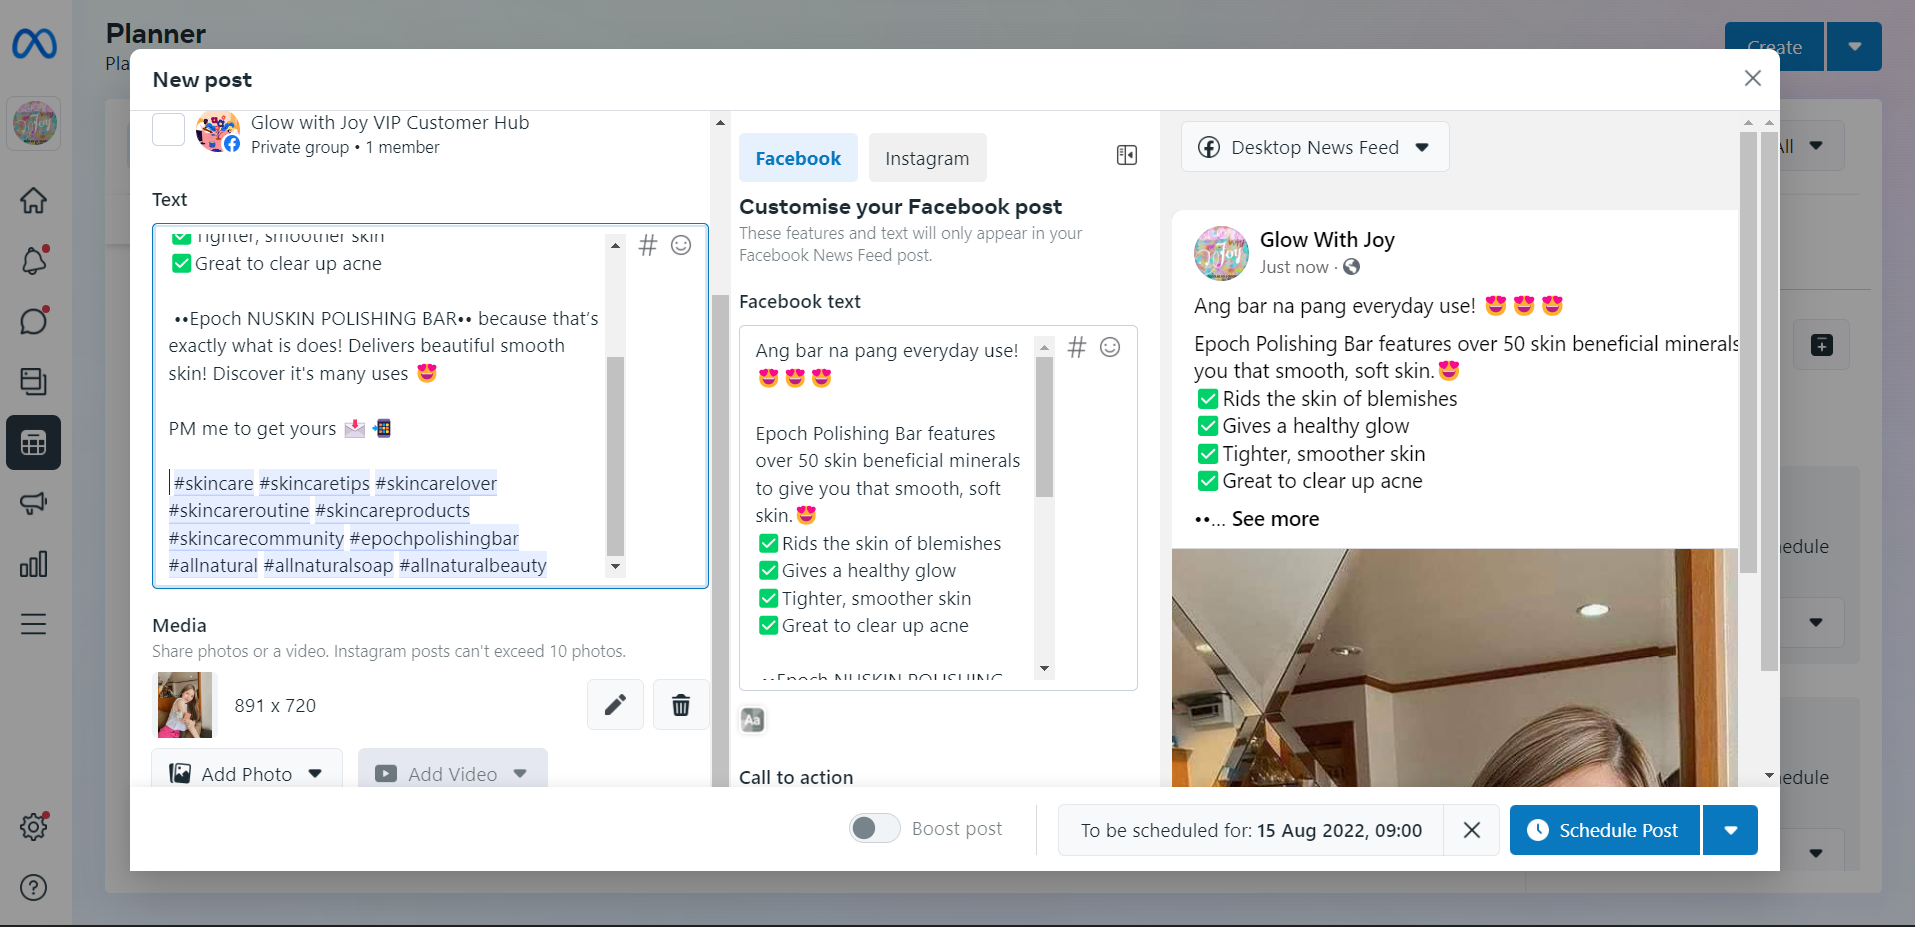
Task: Expand the Add Video dropdown
Action: pyautogui.click(x=520, y=774)
